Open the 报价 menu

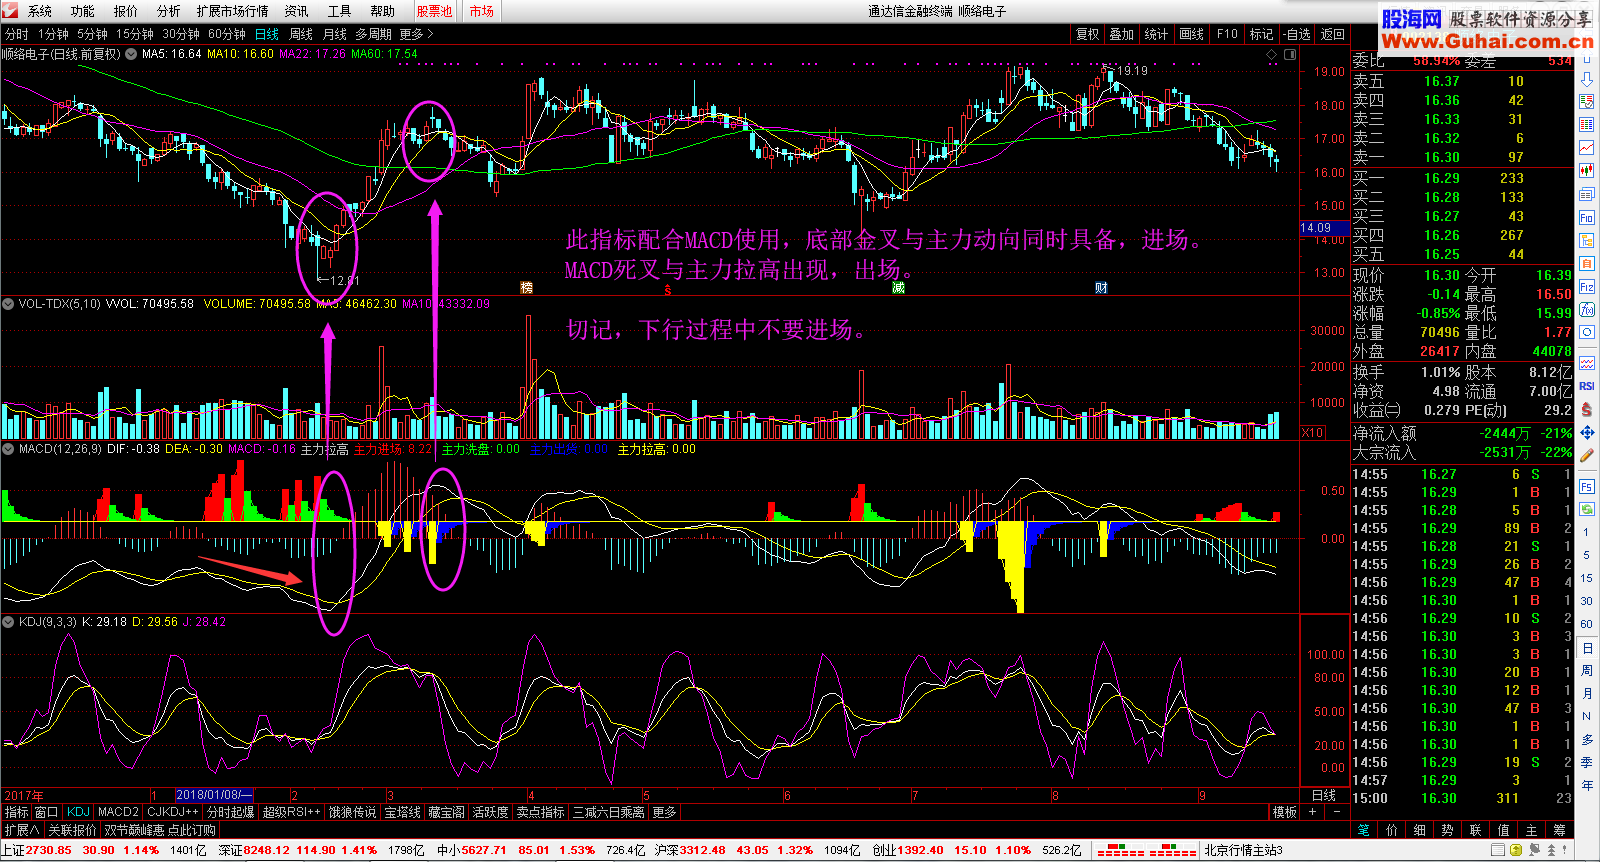pyautogui.click(x=126, y=11)
